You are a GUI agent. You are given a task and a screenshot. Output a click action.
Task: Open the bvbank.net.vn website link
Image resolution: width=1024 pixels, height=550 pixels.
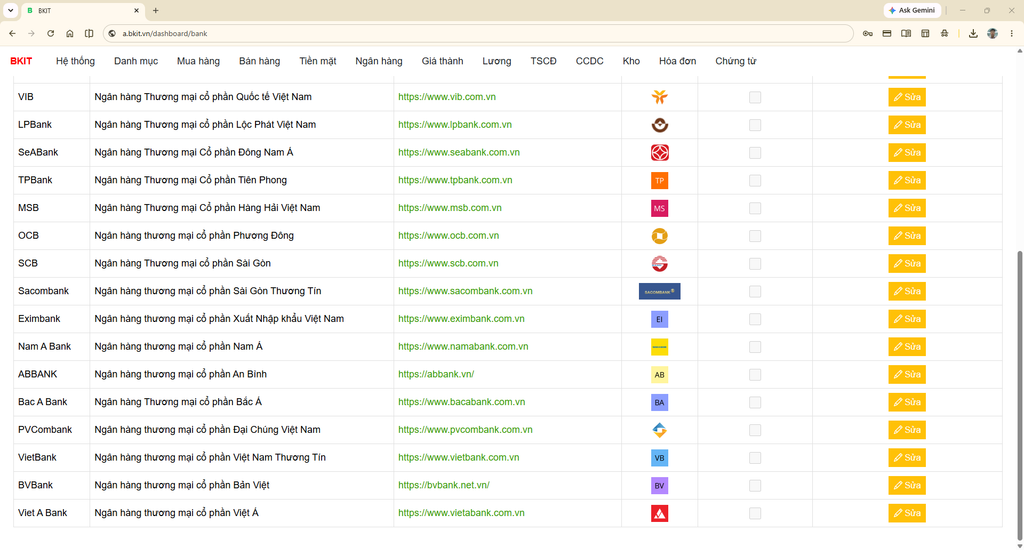click(x=443, y=485)
